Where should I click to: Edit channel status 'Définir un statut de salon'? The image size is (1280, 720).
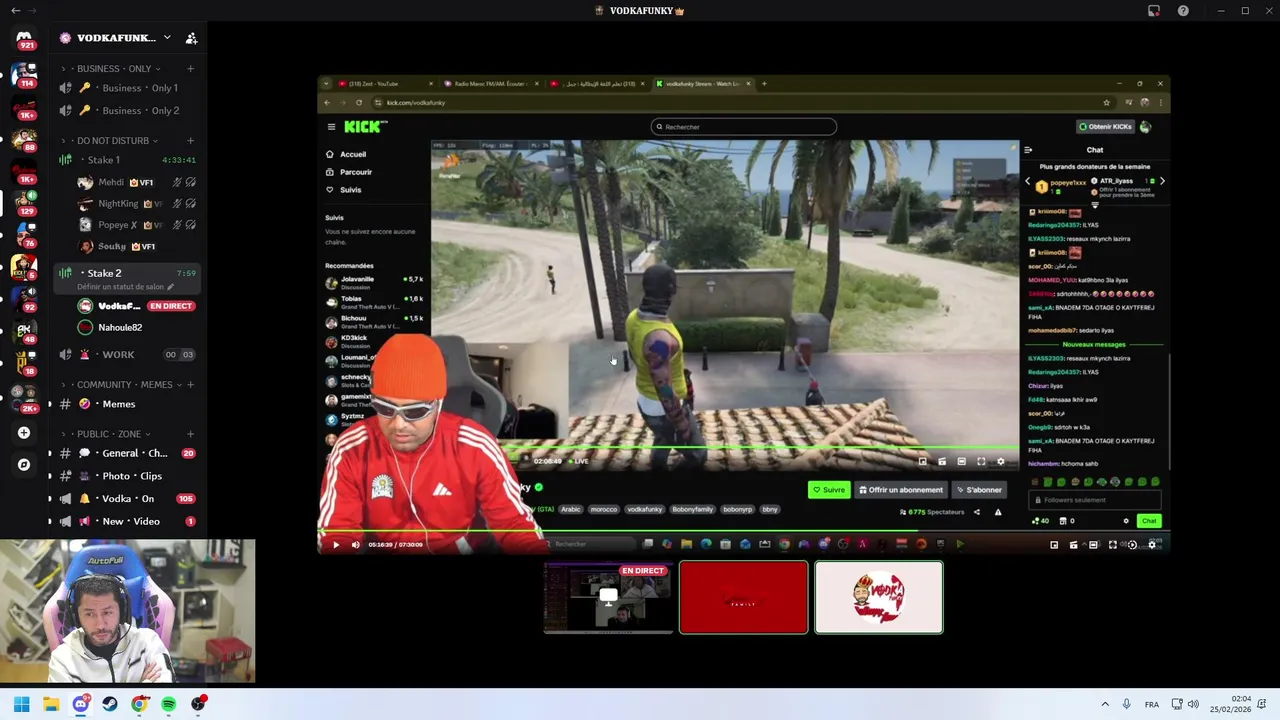pos(126,287)
